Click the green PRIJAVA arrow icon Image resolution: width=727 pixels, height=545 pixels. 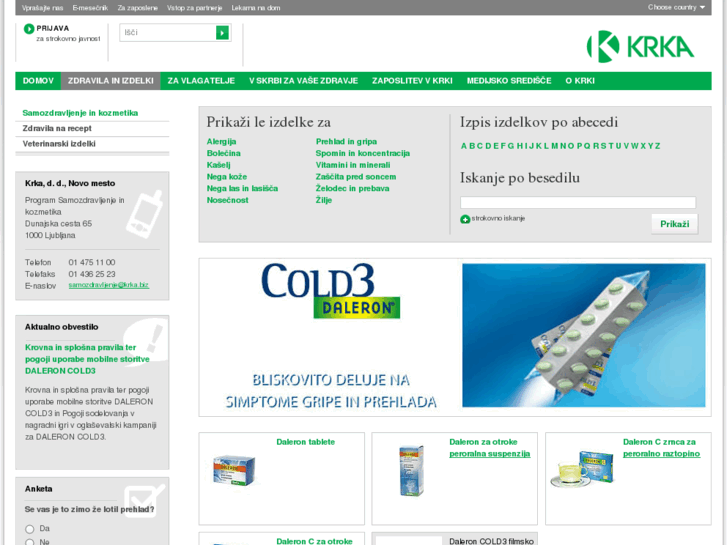pyautogui.click(x=29, y=29)
